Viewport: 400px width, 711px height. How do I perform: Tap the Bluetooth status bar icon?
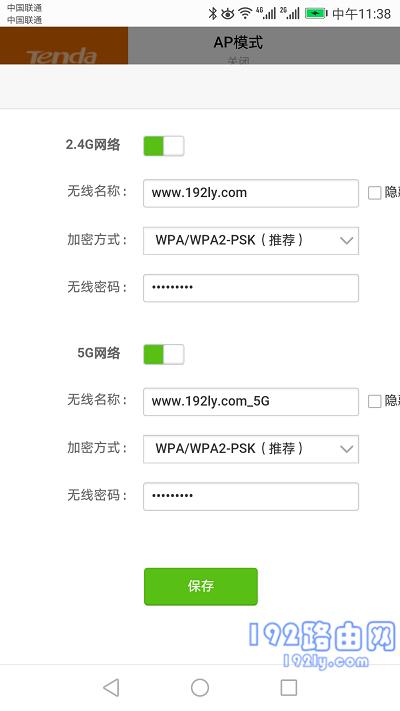point(213,13)
